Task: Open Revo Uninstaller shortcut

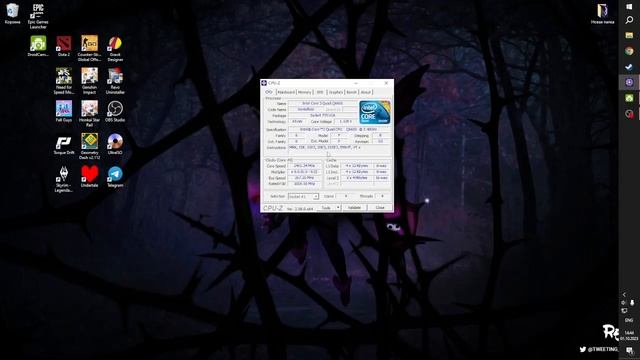Action: click(115, 81)
